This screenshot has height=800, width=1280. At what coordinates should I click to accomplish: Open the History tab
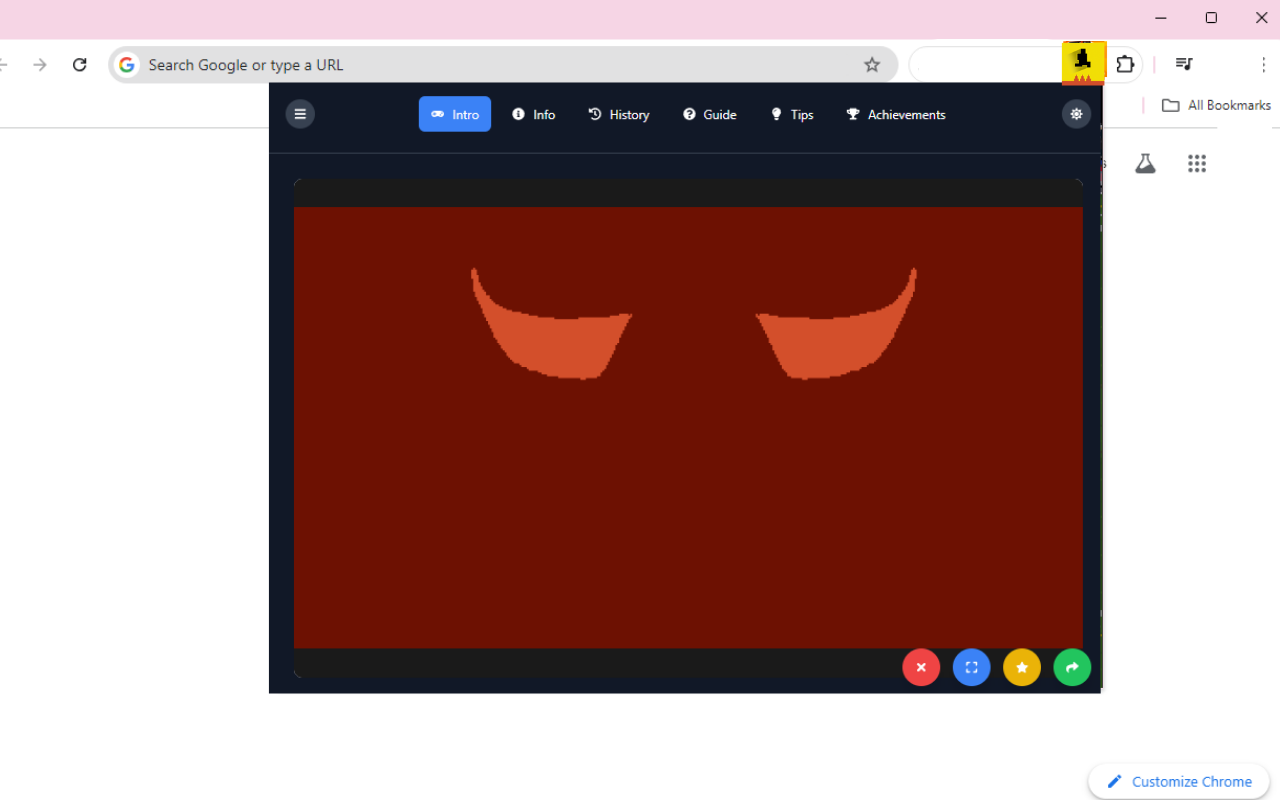pos(619,114)
